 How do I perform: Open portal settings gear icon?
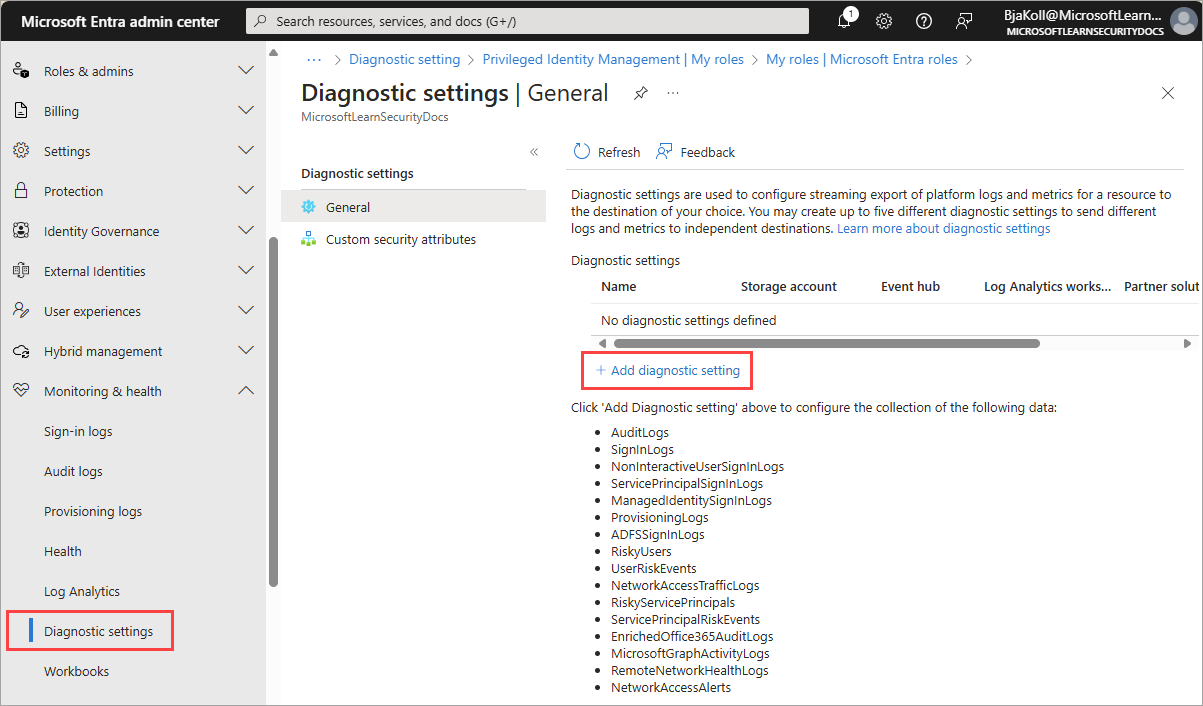click(x=884, y=21)
